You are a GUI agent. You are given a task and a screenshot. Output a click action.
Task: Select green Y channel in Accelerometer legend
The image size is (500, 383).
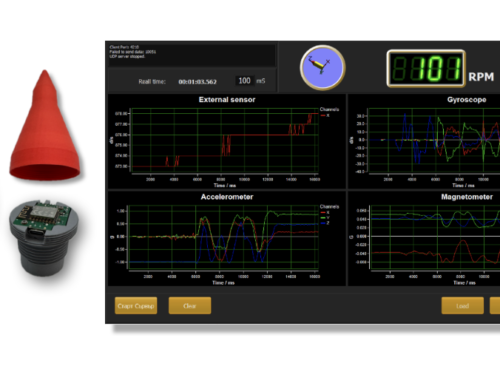325,218
